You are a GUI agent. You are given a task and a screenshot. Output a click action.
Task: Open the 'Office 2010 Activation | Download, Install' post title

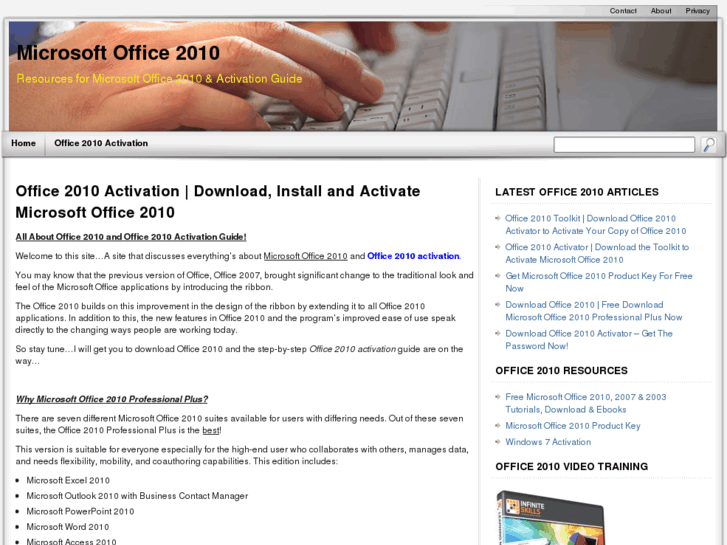pos(218,202)
